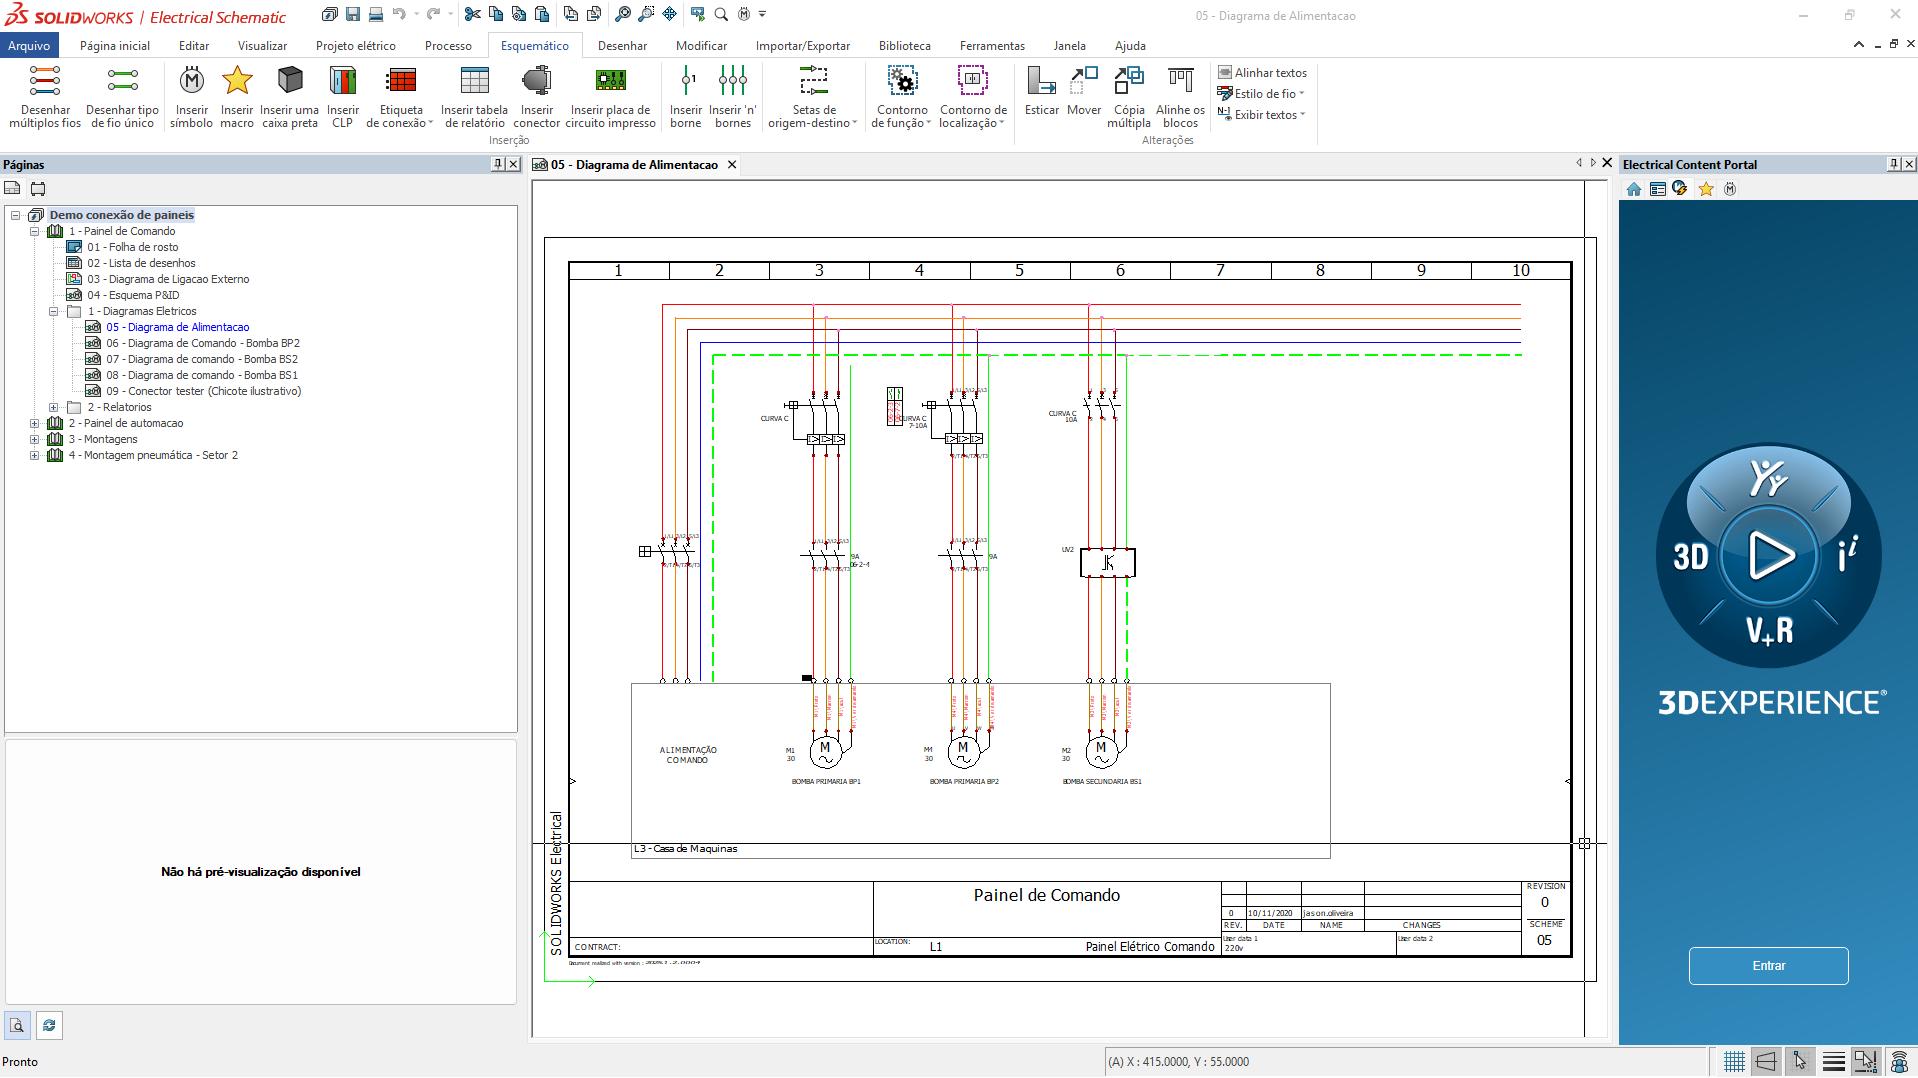Select Desenhar tipo de fio único tool
This screenshot has width=1918, height=1078.
coord(122,97)
